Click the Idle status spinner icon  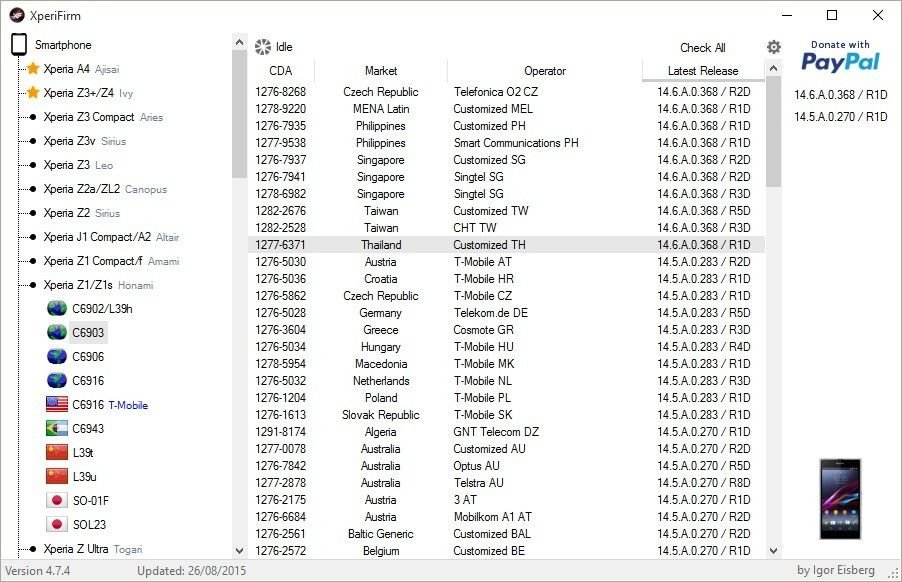click(263, 47)
